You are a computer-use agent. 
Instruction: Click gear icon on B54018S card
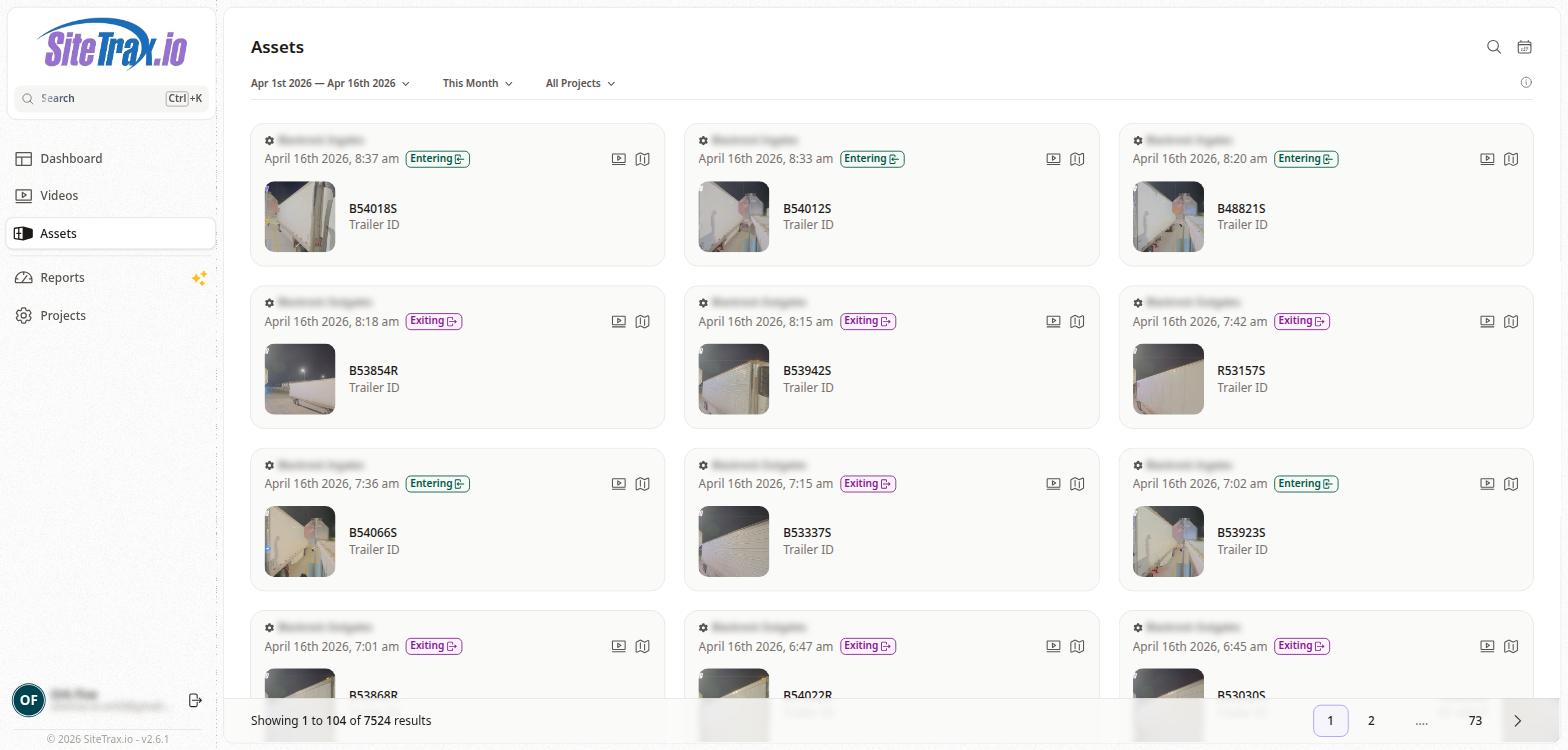[x=269, y=141]
